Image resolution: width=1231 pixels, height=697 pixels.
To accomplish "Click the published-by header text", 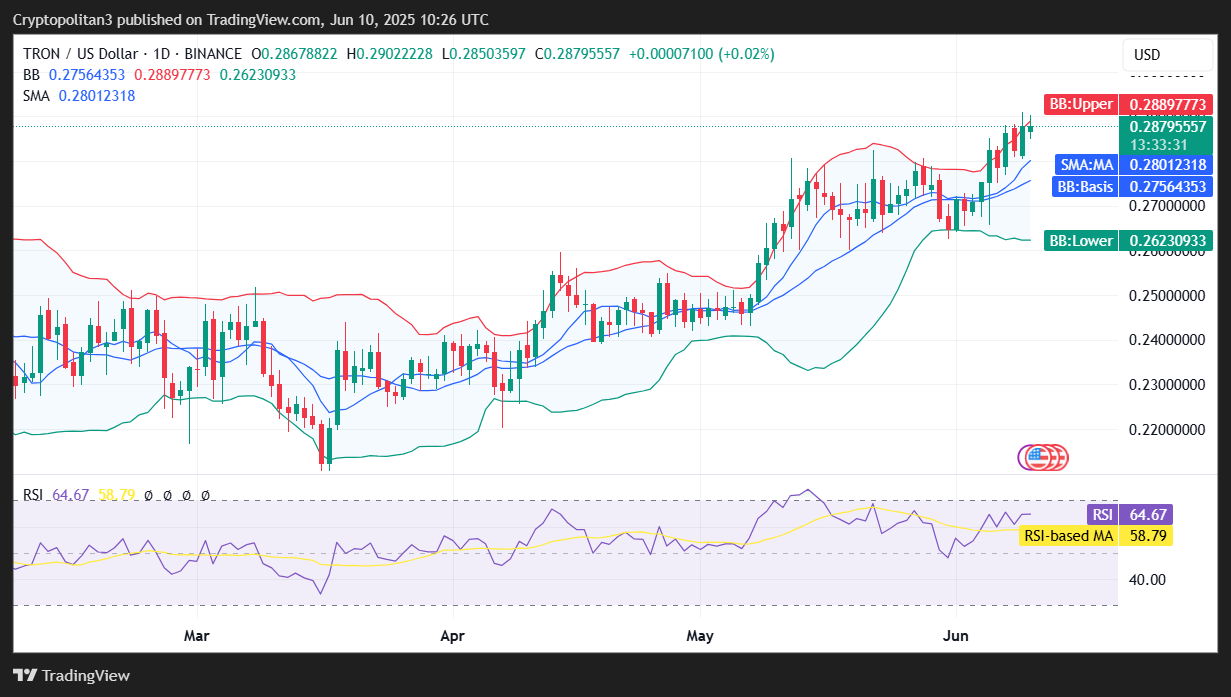I will point(251,19).
